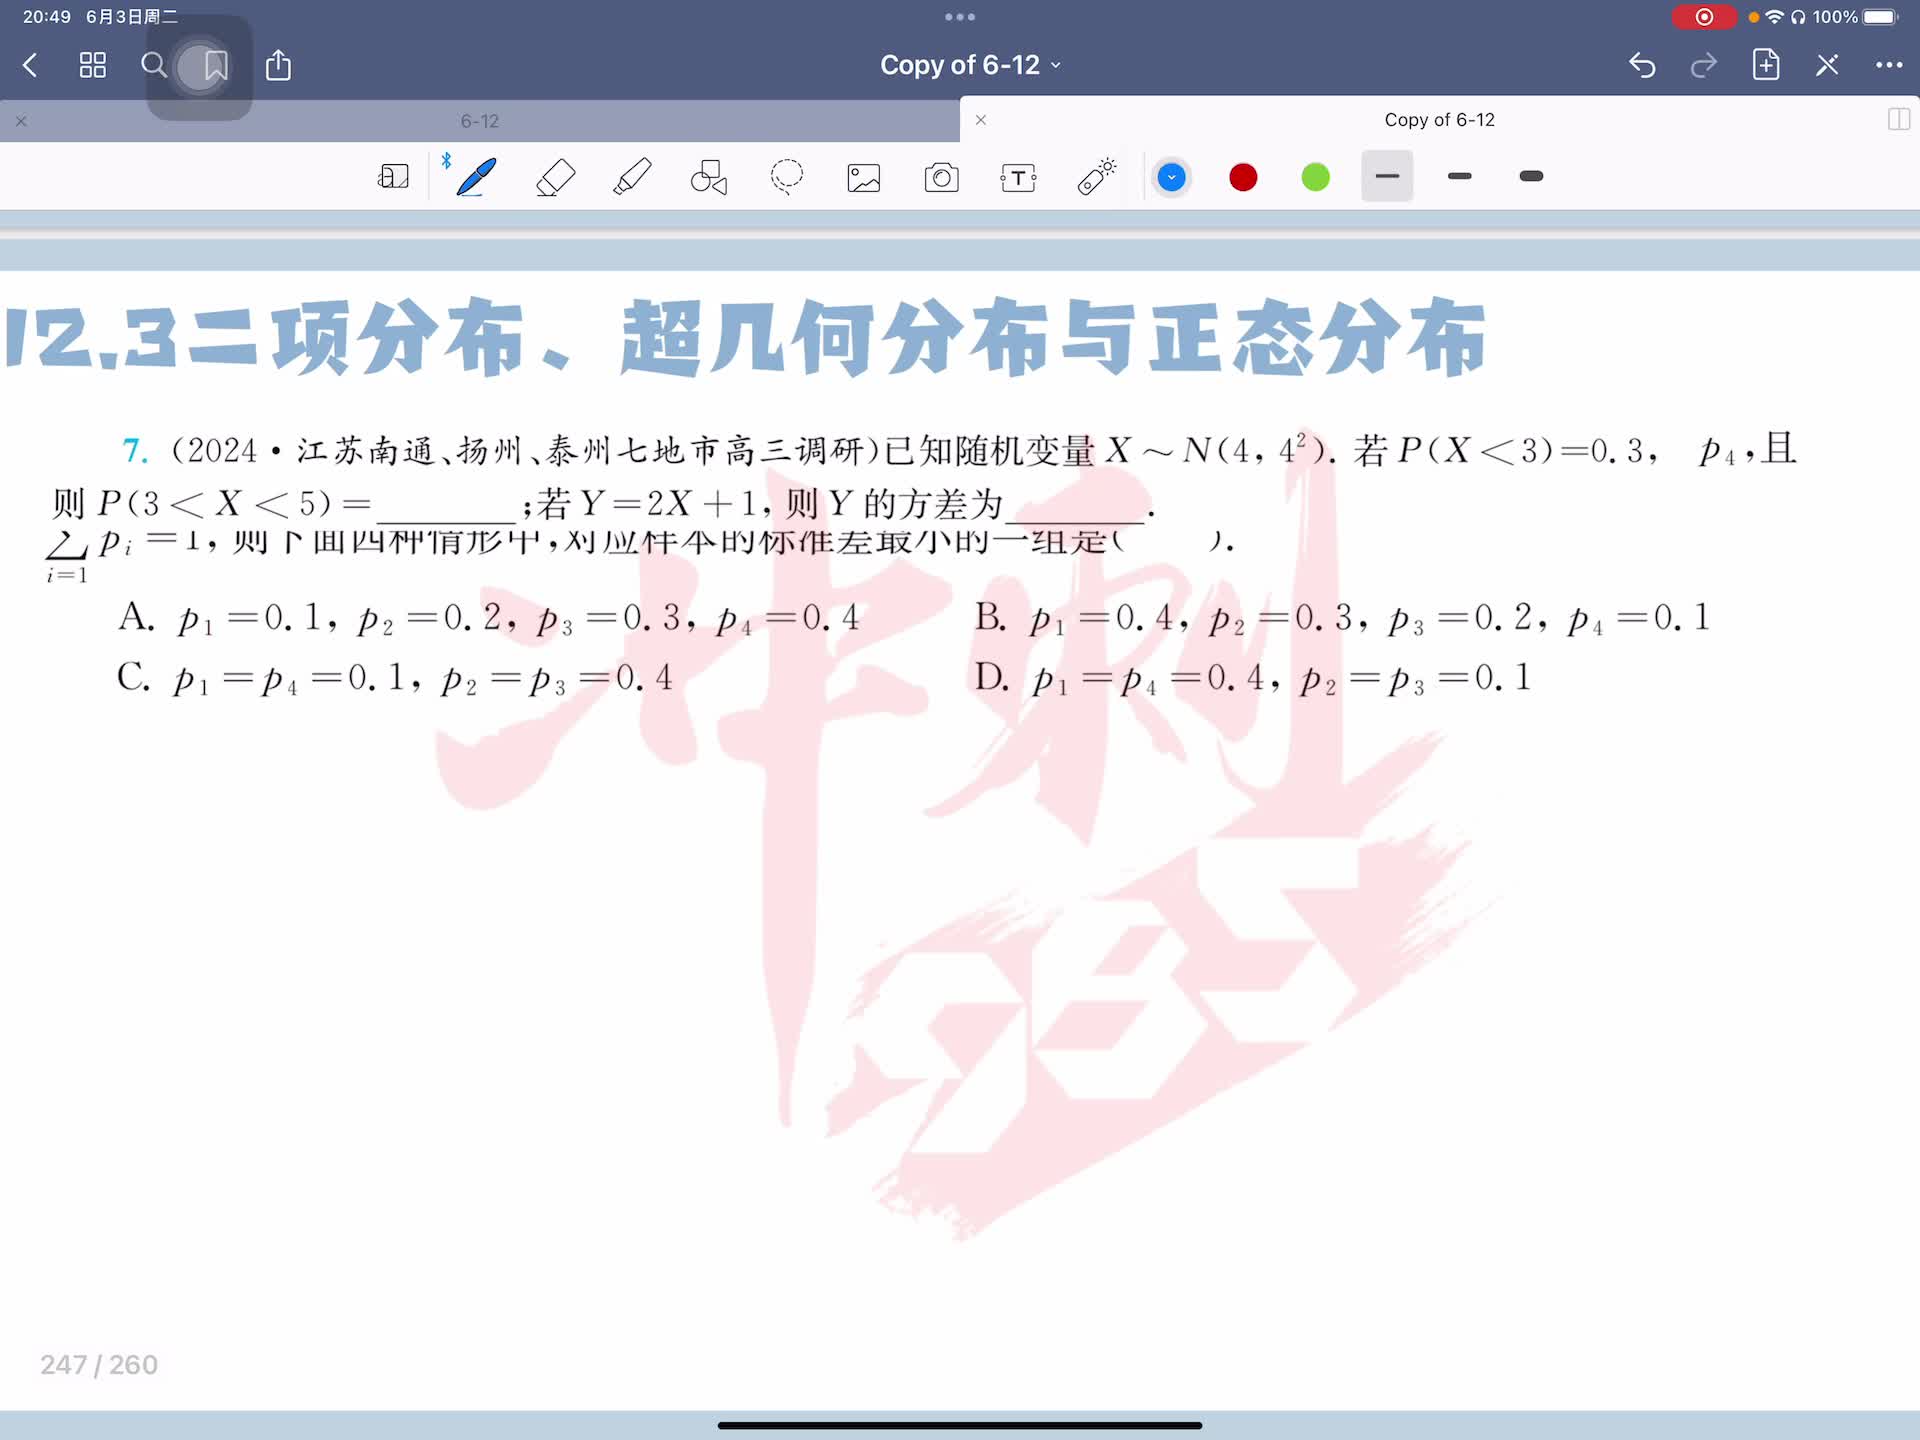The width and height of the screenshot is (1920, 1440).
Task: Select the Pen tool
Action: [476, 177]
